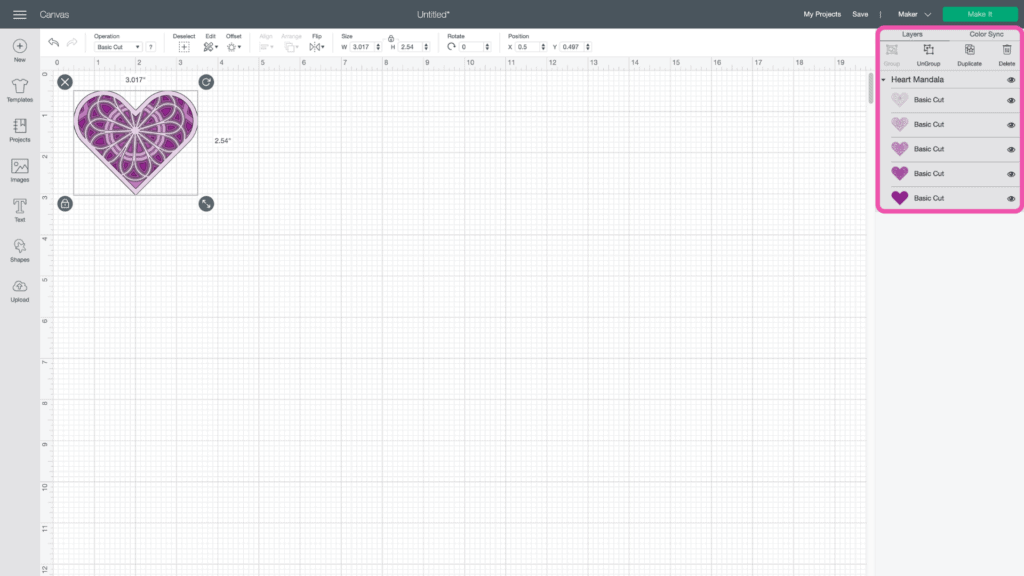The image size is (1024, 576).
Task: Click the Canvas title label
Action: pyautogui.click(x=54, y=14)
